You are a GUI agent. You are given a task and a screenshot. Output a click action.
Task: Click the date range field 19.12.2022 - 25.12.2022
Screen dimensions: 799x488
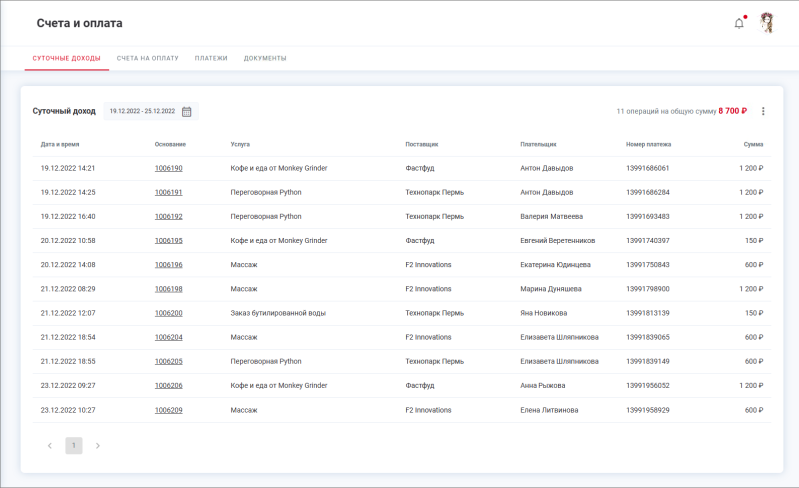(142, 111)
